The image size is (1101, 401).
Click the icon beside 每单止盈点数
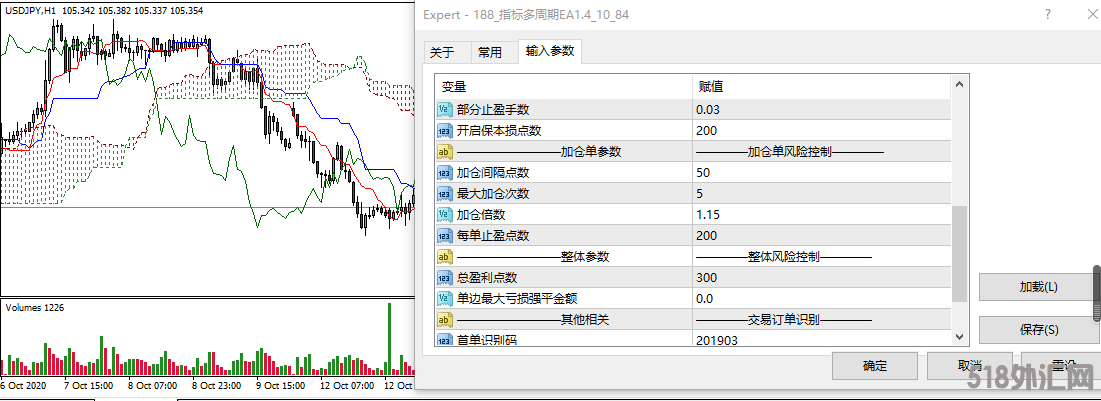pos(445,236)
